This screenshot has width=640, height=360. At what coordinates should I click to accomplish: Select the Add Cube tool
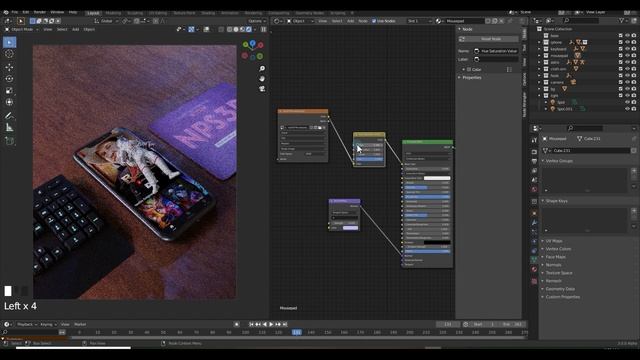coord(9,141)
